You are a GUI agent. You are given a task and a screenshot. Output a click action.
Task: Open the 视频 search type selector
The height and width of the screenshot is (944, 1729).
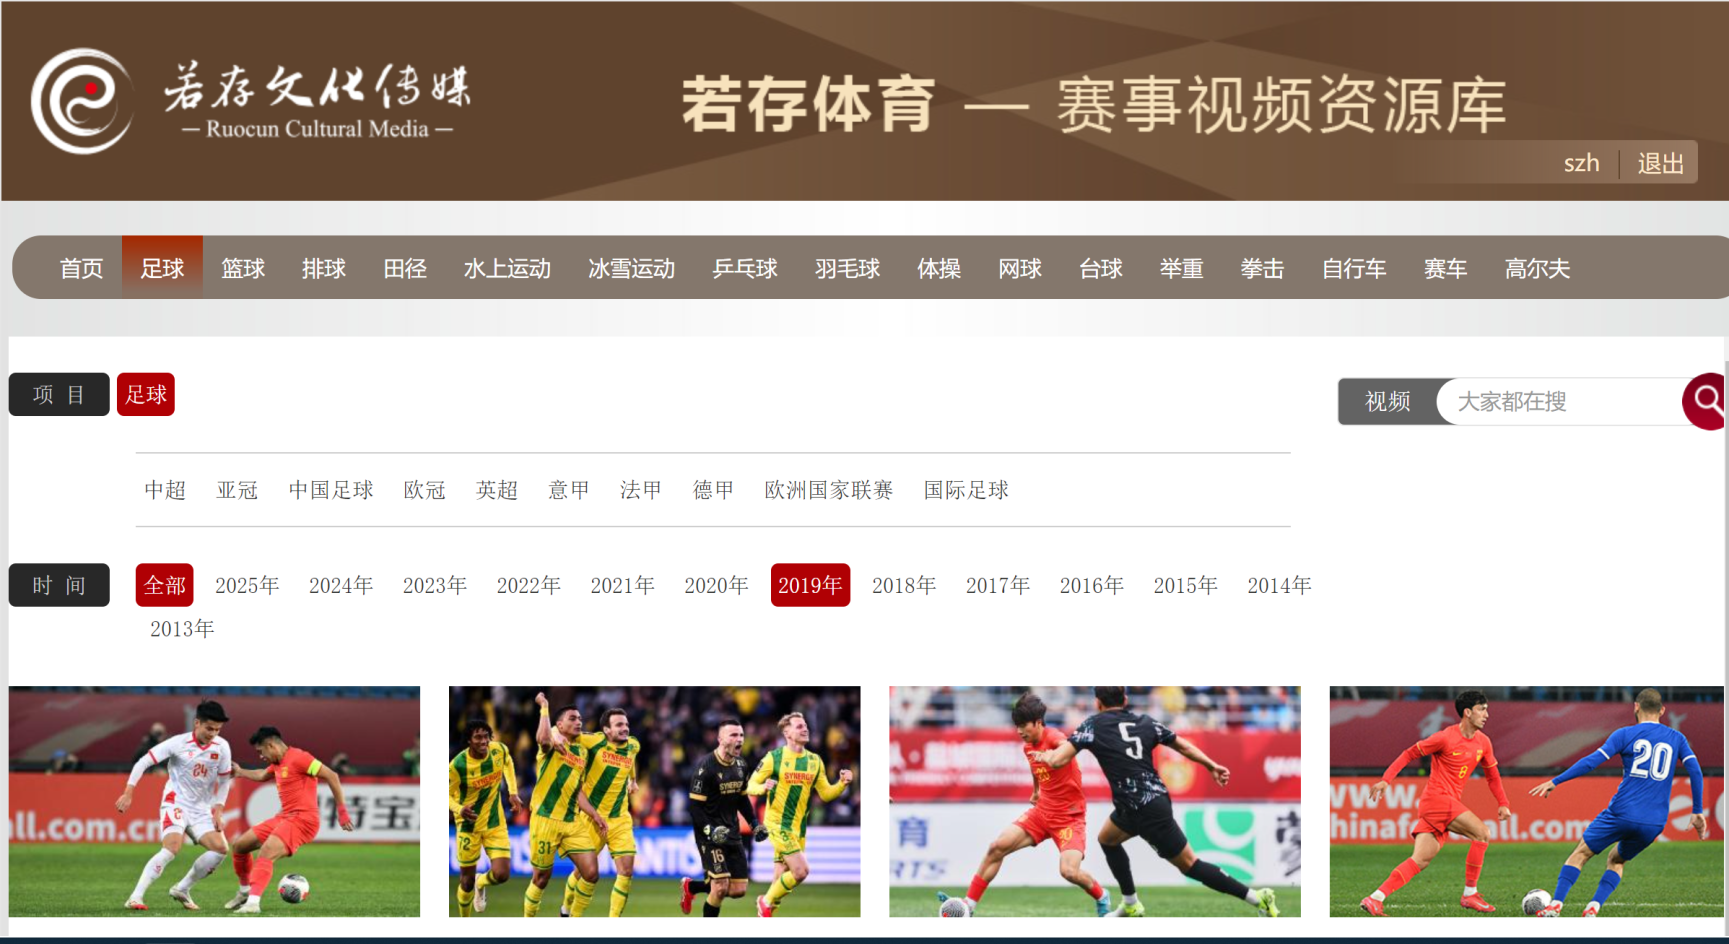(1388, 401)
